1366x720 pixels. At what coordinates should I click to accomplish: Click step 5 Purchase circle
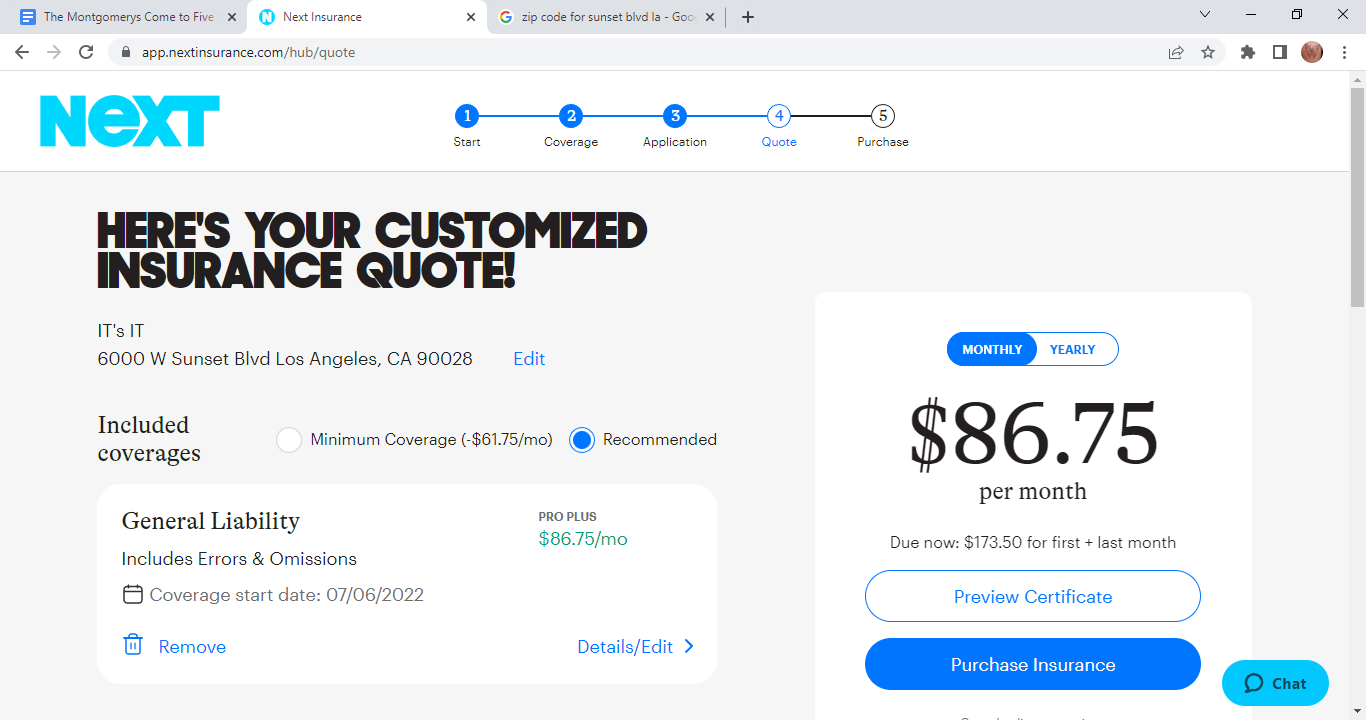(883, 116)
